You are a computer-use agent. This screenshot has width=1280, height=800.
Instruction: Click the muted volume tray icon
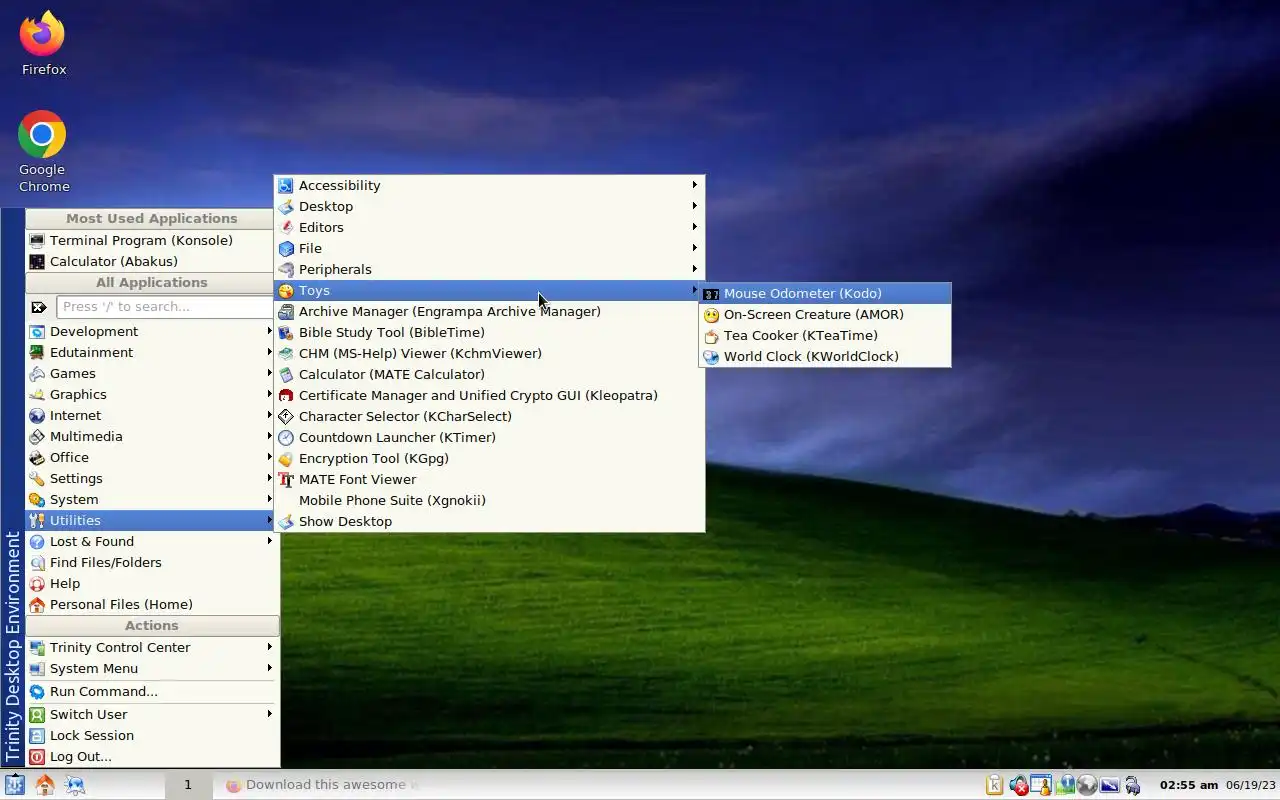pos(1019,785)
